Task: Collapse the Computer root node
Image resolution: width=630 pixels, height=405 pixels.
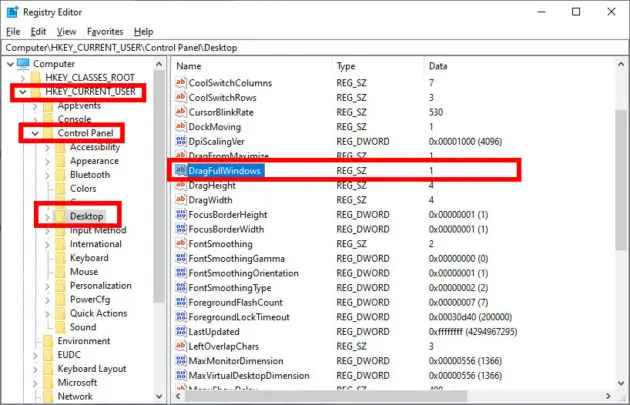Action: (x=10, y=64)
